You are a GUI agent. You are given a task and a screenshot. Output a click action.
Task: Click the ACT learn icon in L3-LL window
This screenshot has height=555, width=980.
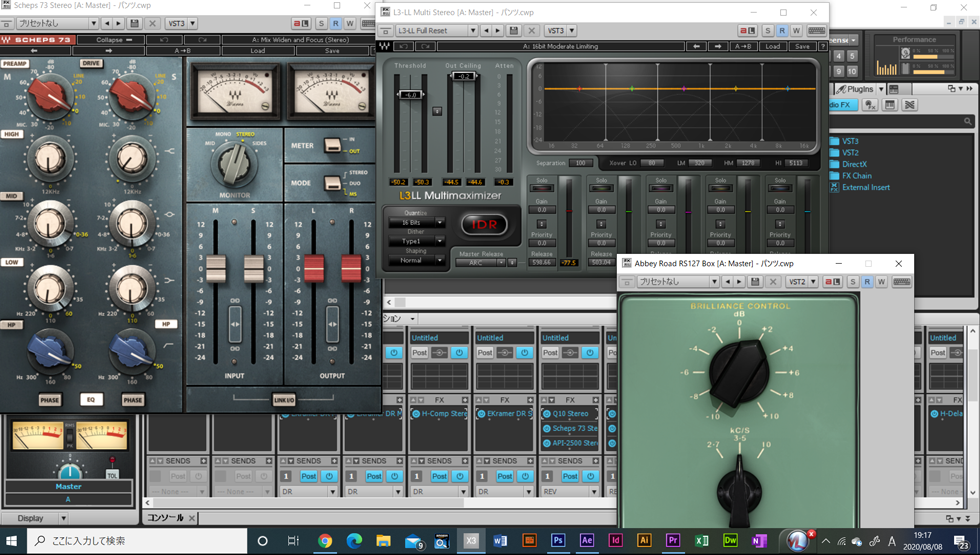point(747,30)
